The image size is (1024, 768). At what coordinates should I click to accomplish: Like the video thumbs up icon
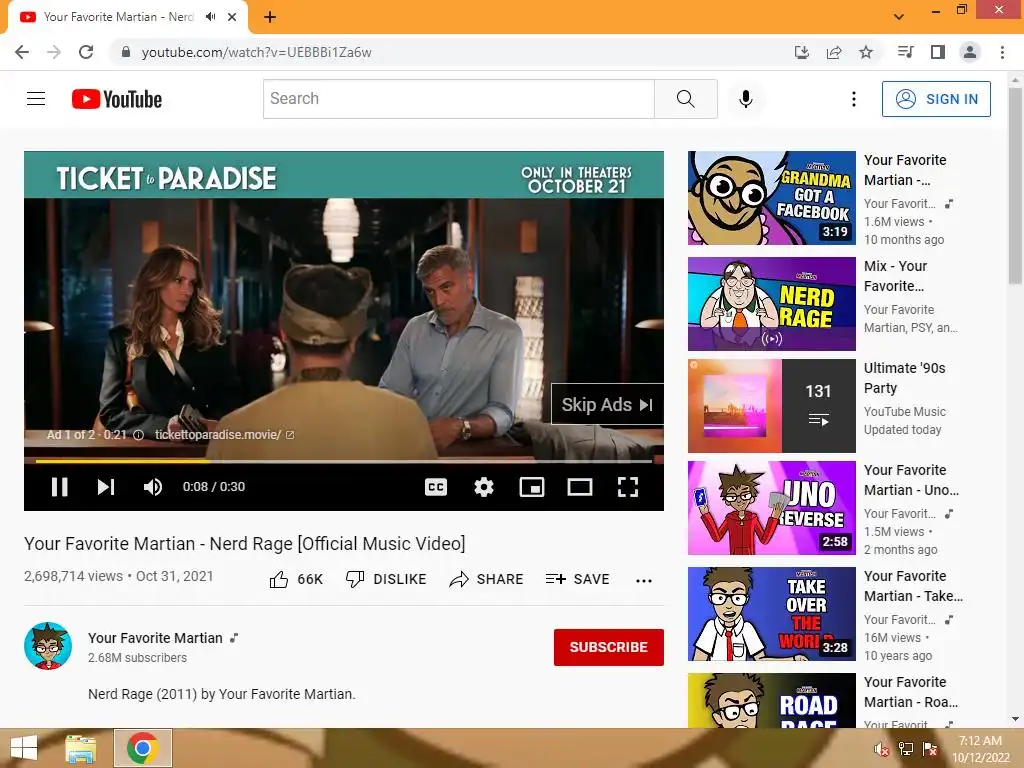click(279, 579)
